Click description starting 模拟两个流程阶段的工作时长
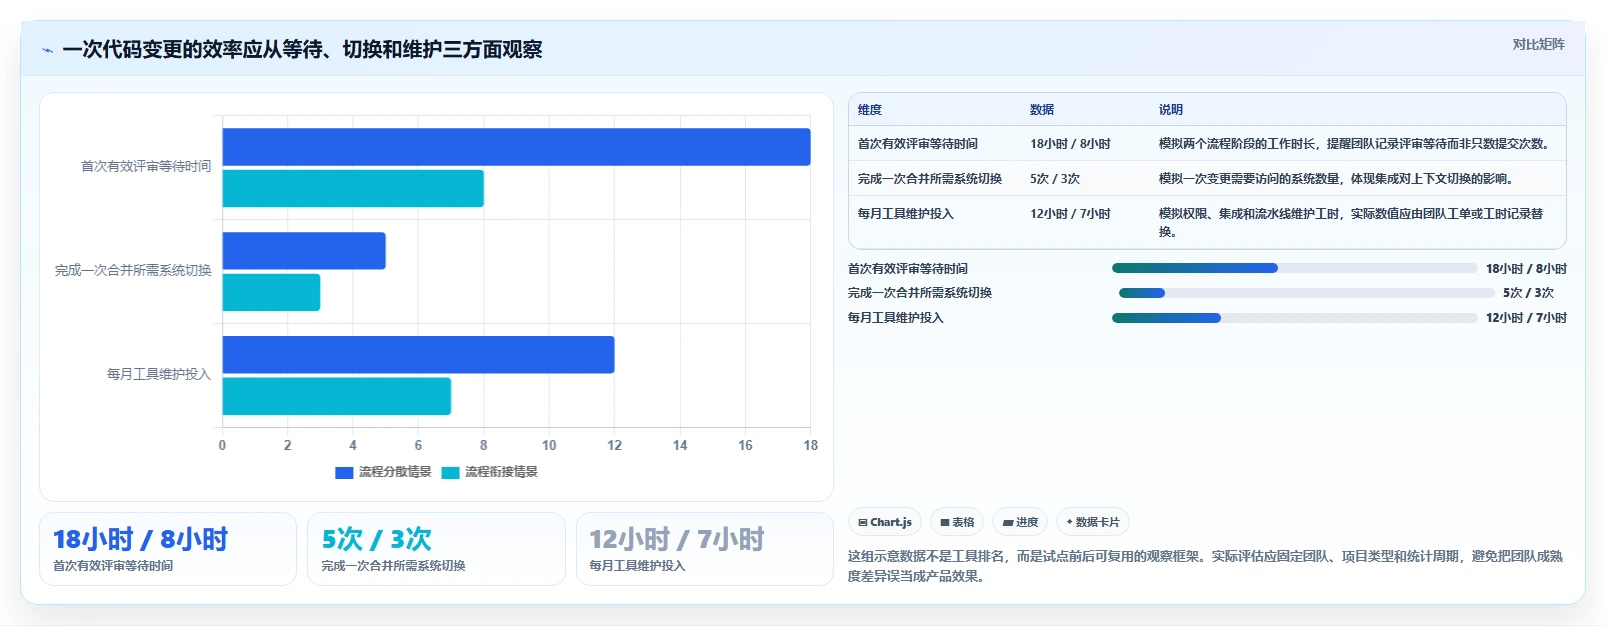This screenshot has height=626, width=1606. [x=1357, y=144]
